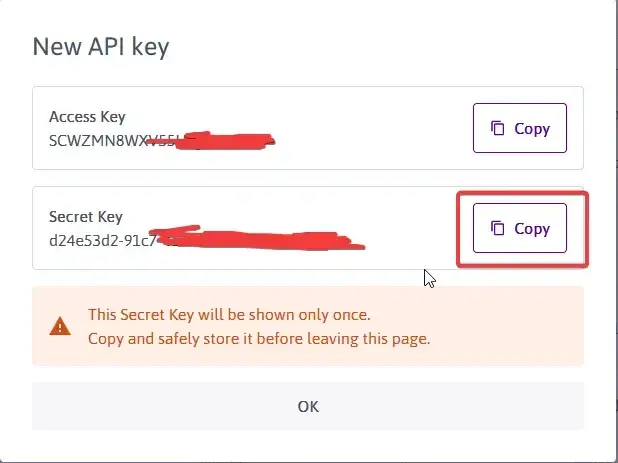
Task: Click the Access Key label
Action: 87,117
